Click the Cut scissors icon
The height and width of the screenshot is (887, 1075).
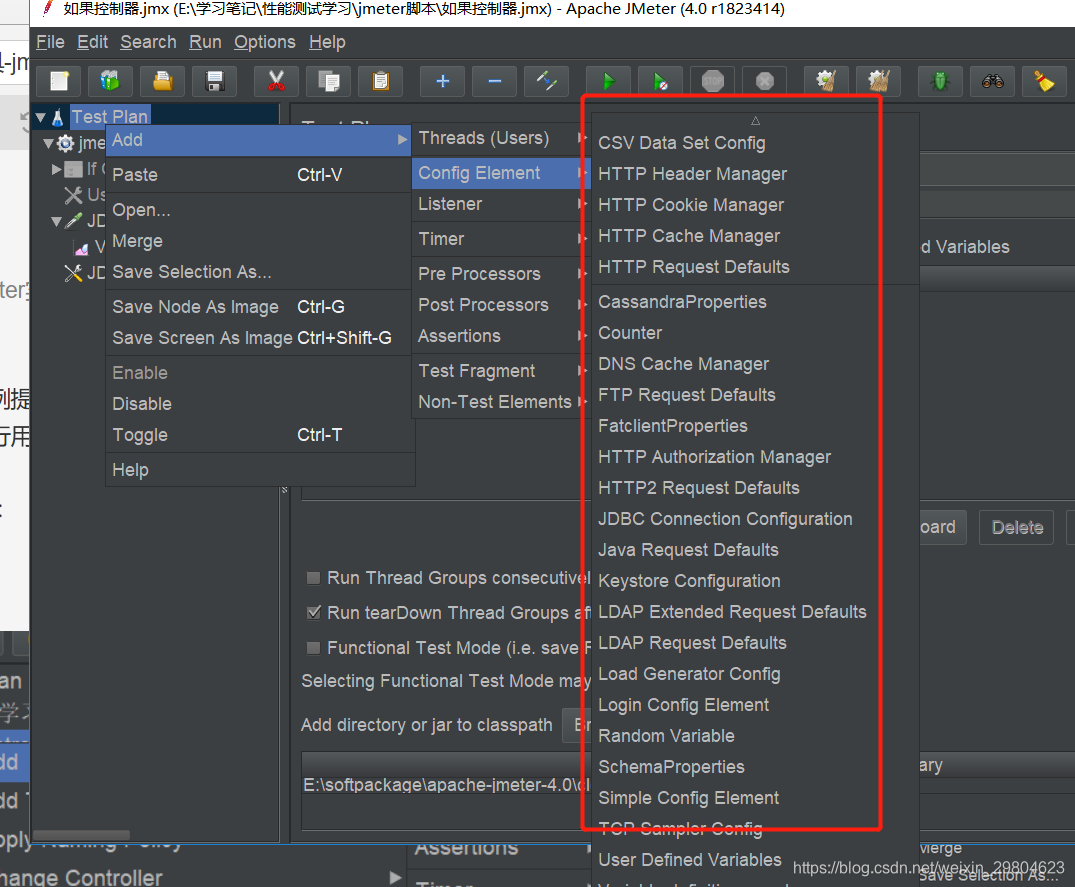[276, 82]
